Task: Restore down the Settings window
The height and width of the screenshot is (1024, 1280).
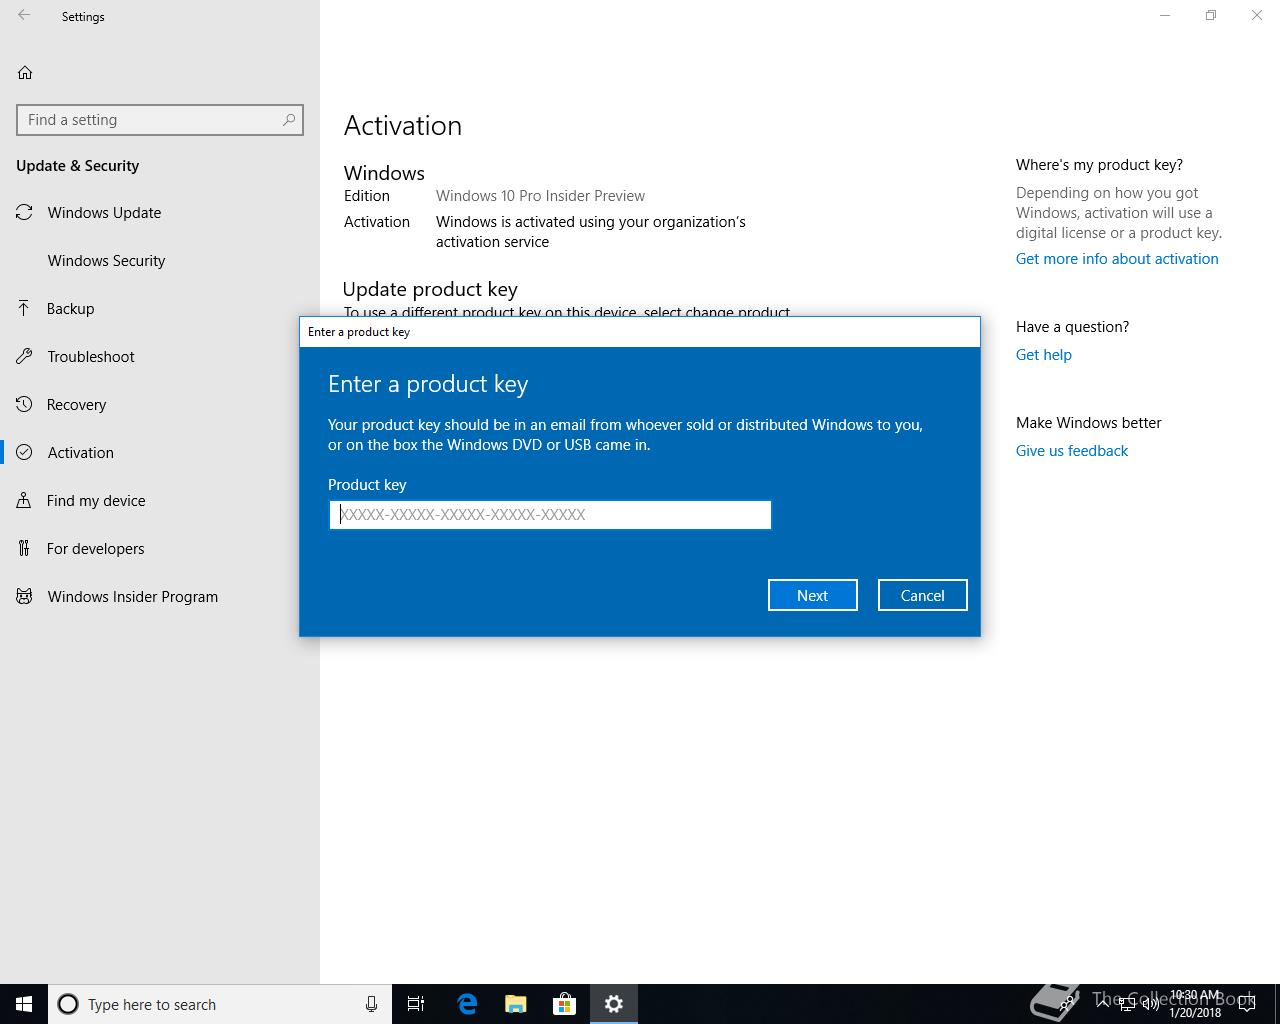Action: (x=1211, y=16)
